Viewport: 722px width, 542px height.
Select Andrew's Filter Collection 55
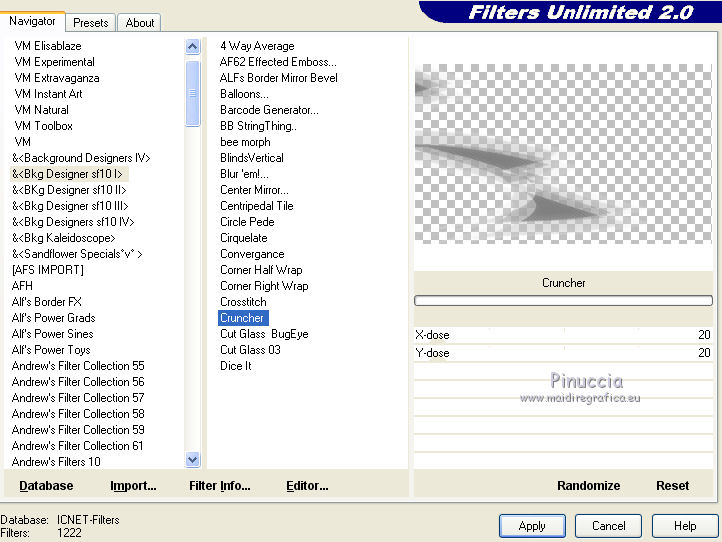[x=78, y=366]
